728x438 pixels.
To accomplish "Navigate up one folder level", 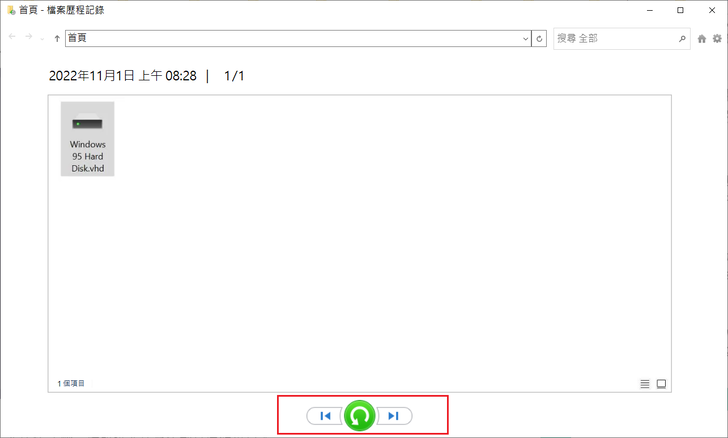I will [57, 39].
